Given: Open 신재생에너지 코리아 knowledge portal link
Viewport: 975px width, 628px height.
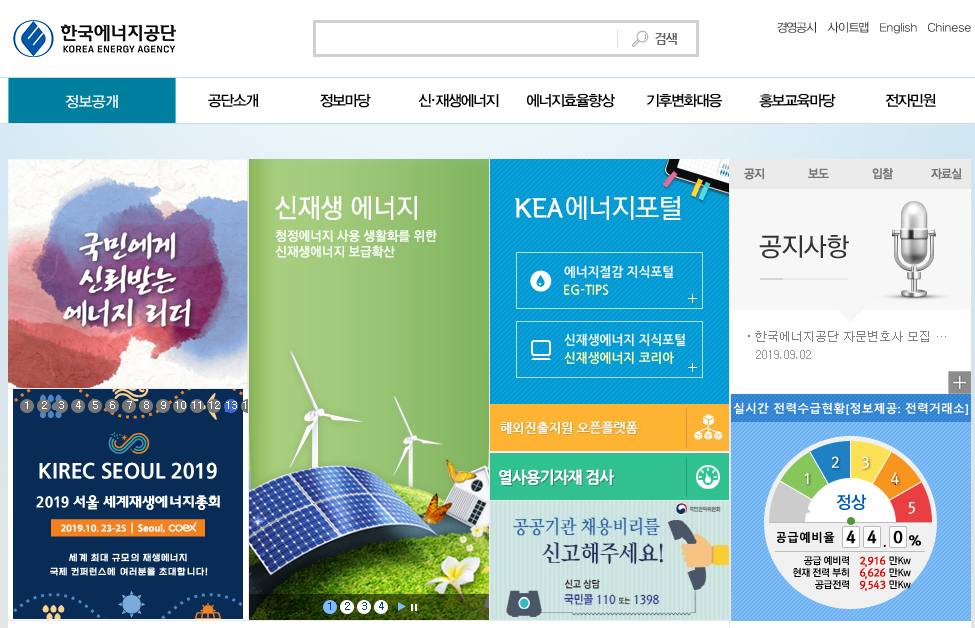Looking at the screenshot, I should (x=609, y=349).
